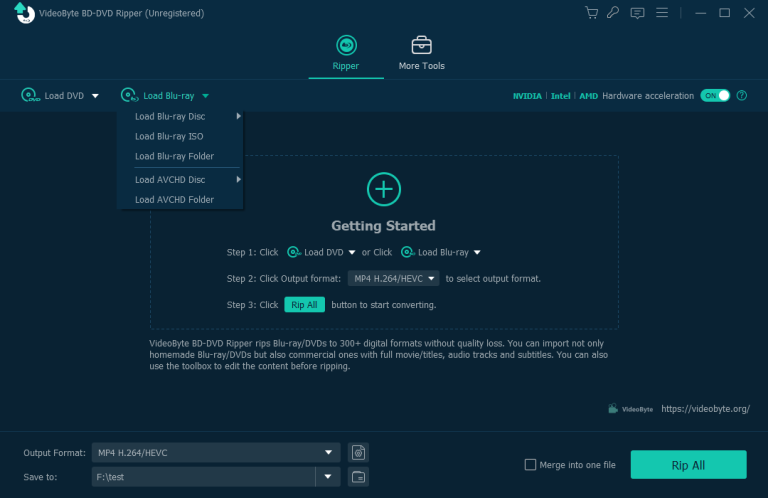Click small Rip All button in Step 3
The image size is (768, 498).
click(304, 305)
